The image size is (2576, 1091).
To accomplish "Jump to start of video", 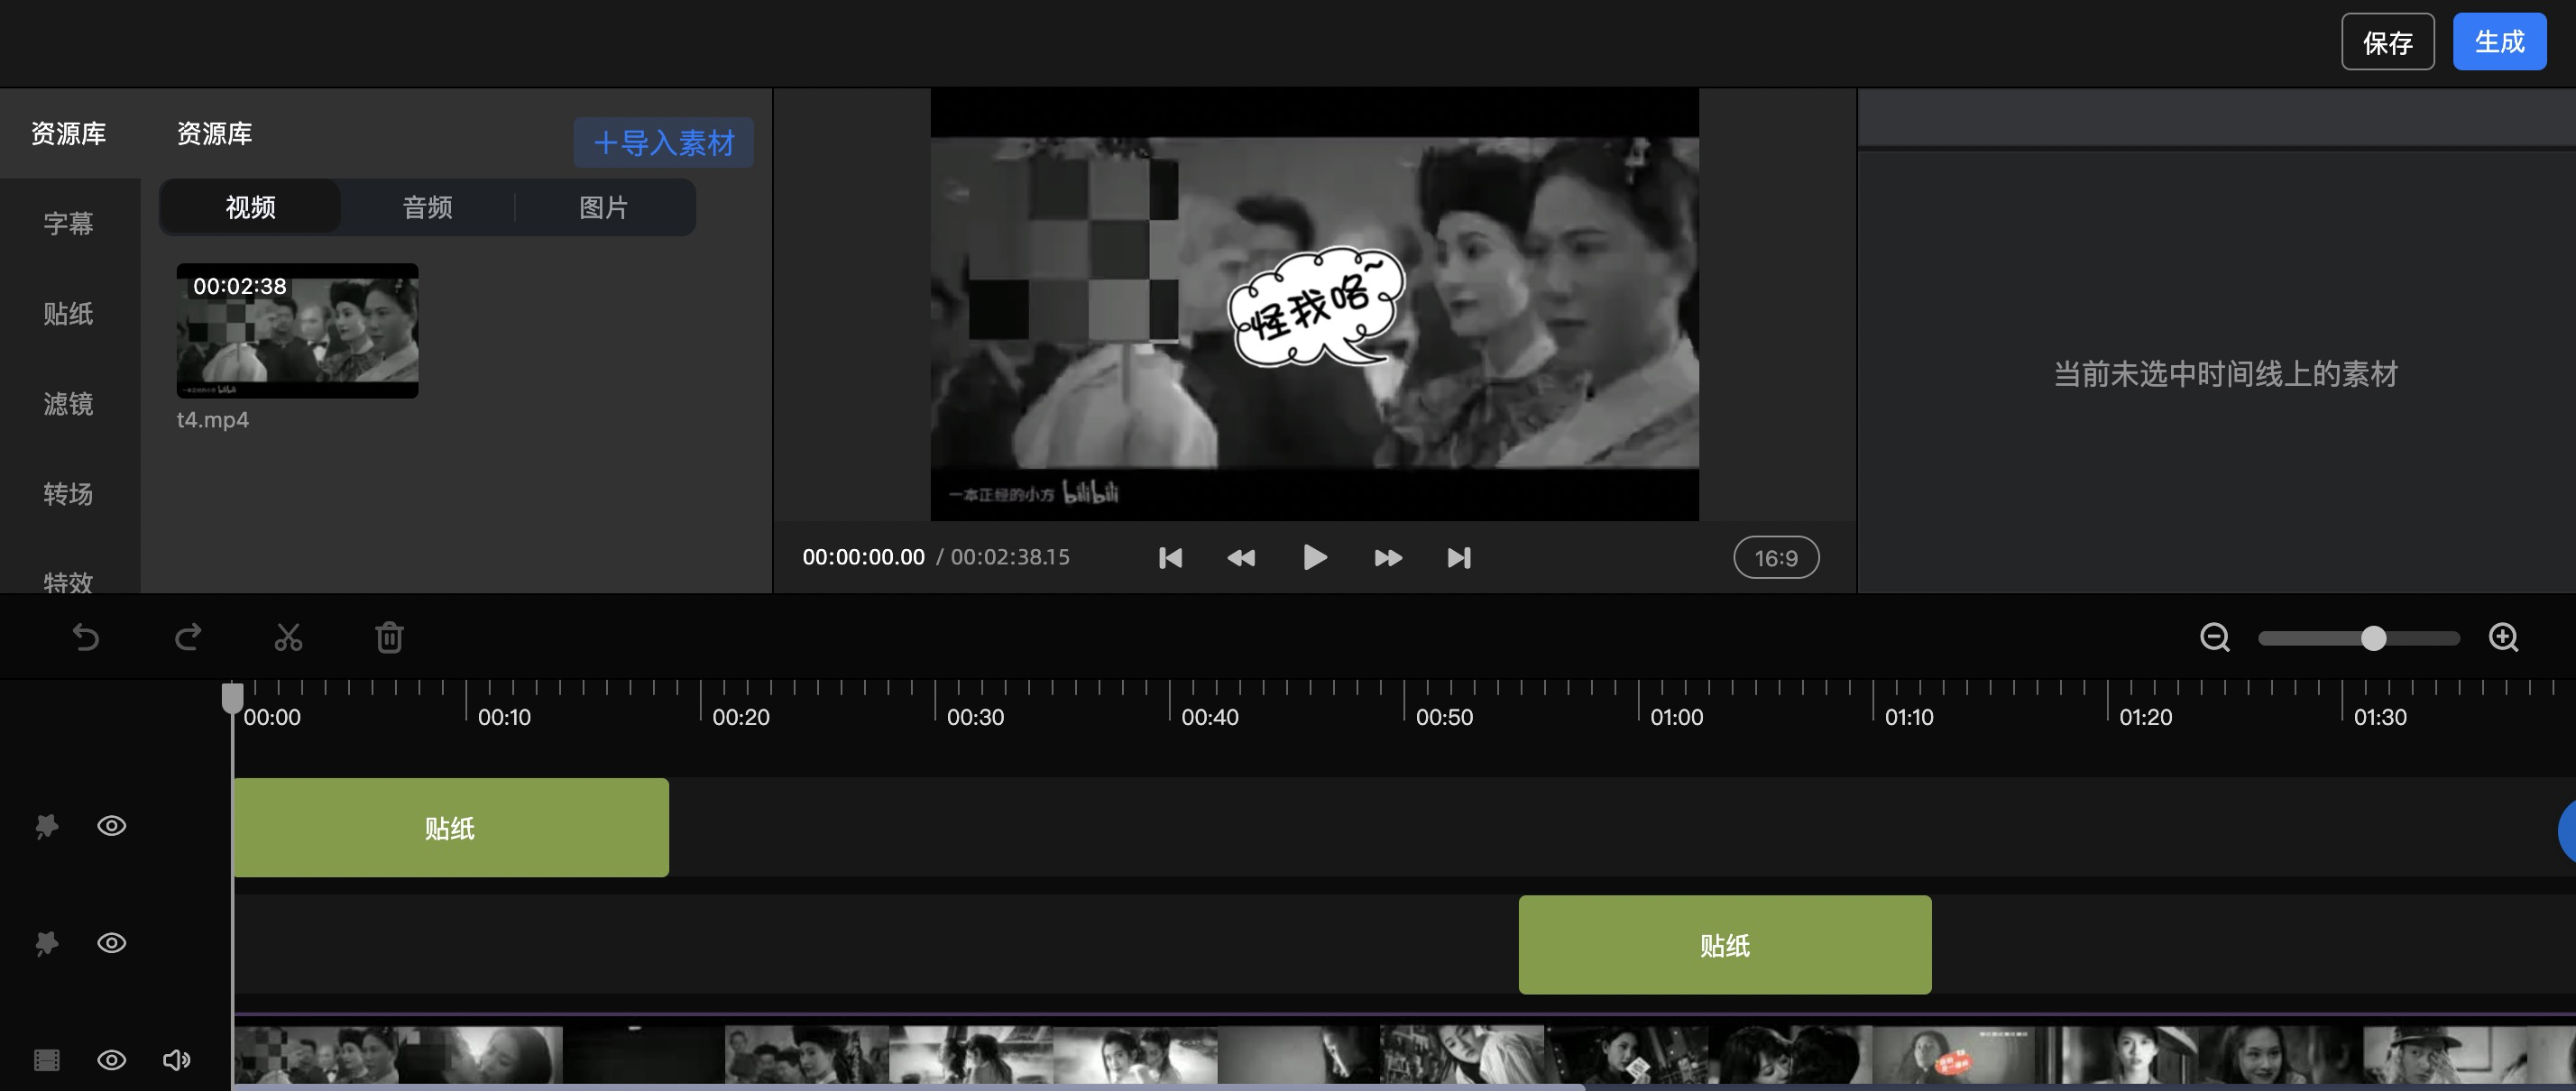I will coord(1170,557).
